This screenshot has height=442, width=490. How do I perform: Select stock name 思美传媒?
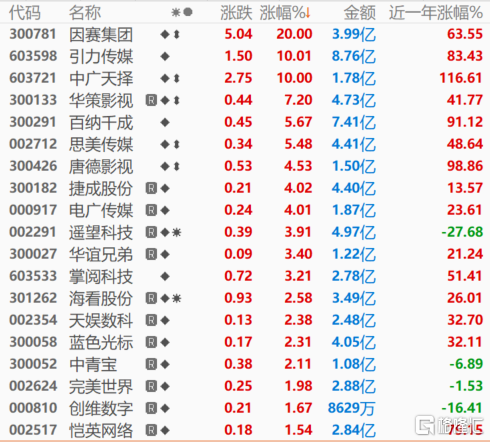tap(101, 144)
